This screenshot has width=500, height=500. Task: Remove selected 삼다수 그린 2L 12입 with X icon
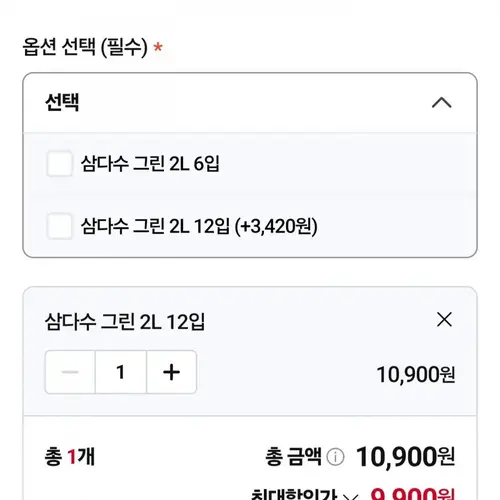(x=444, y=320)
